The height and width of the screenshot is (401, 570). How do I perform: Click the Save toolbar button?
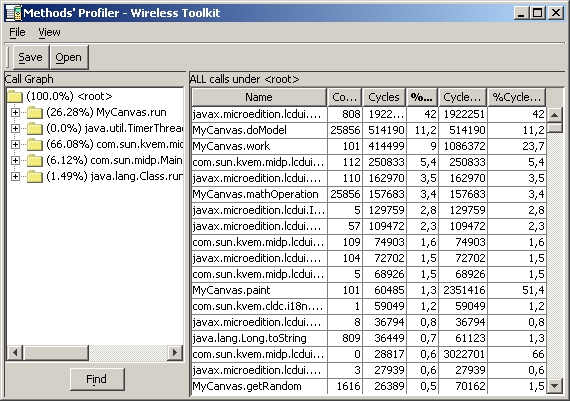coord(31,57)
